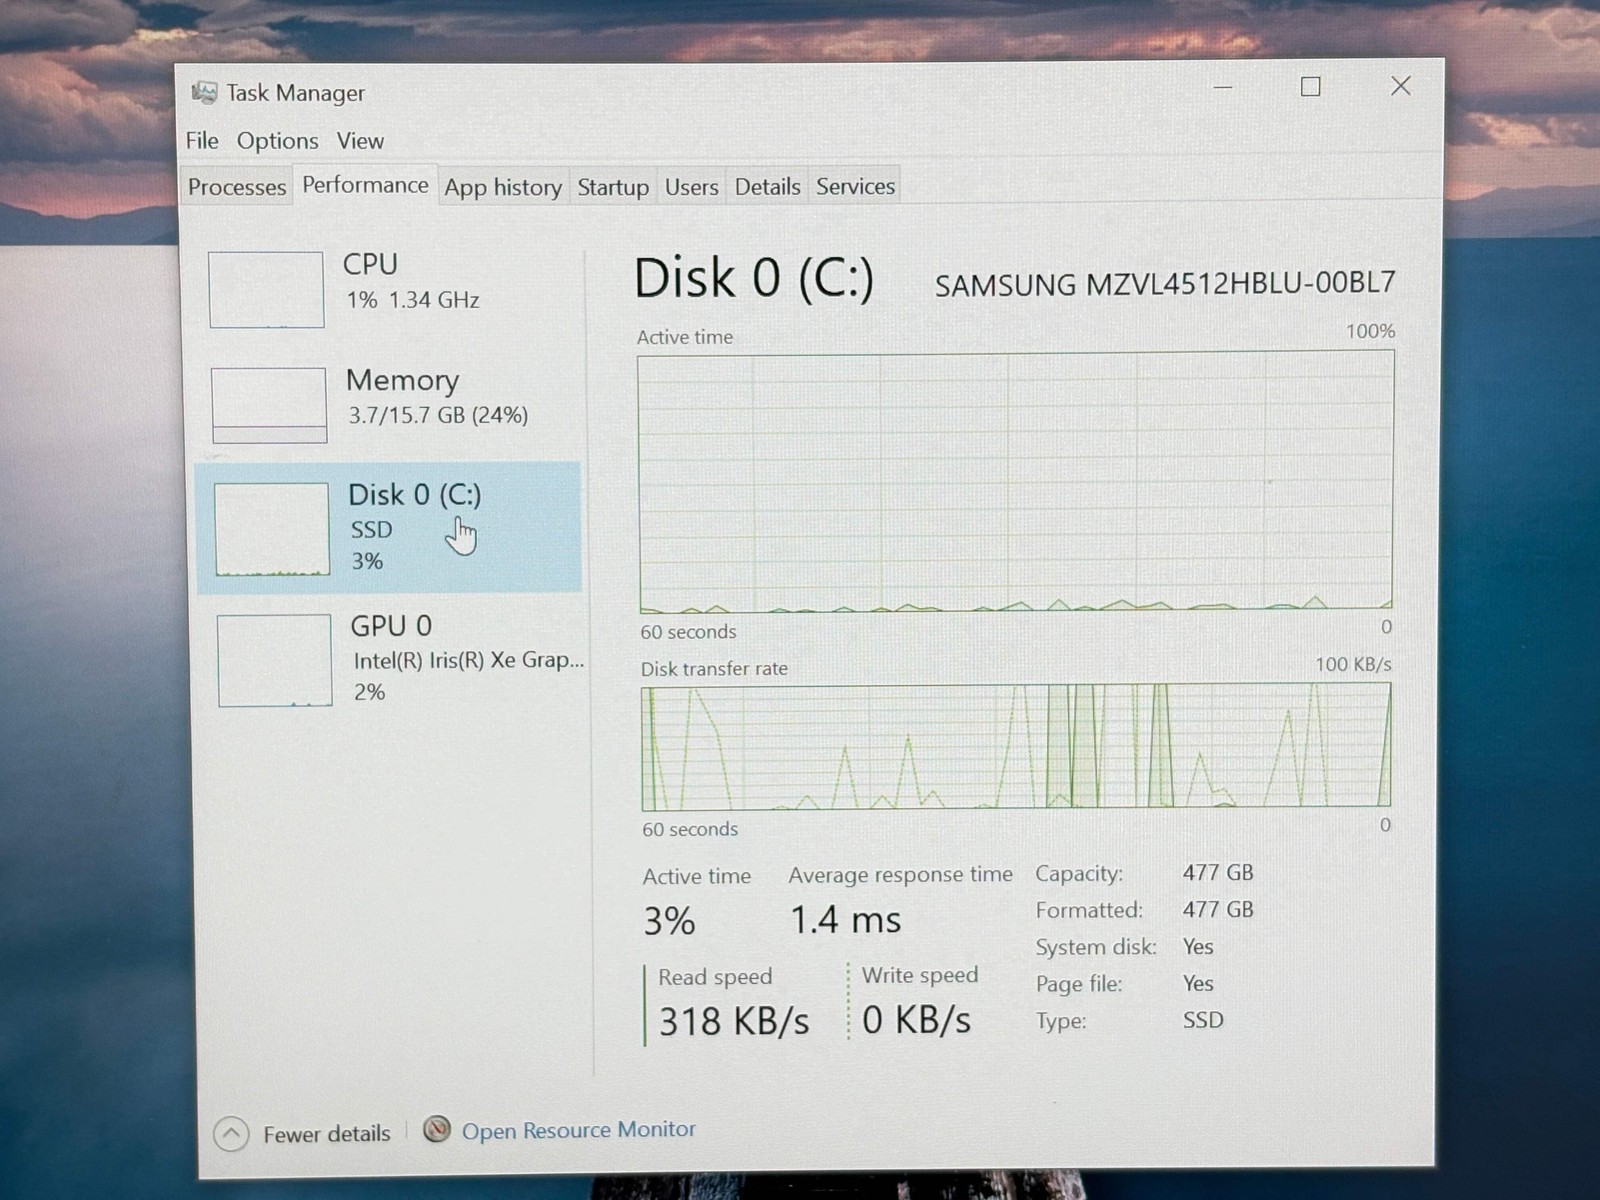
Task: Click the 0 KB/s write speed value
Action: tap(916, 1020)
